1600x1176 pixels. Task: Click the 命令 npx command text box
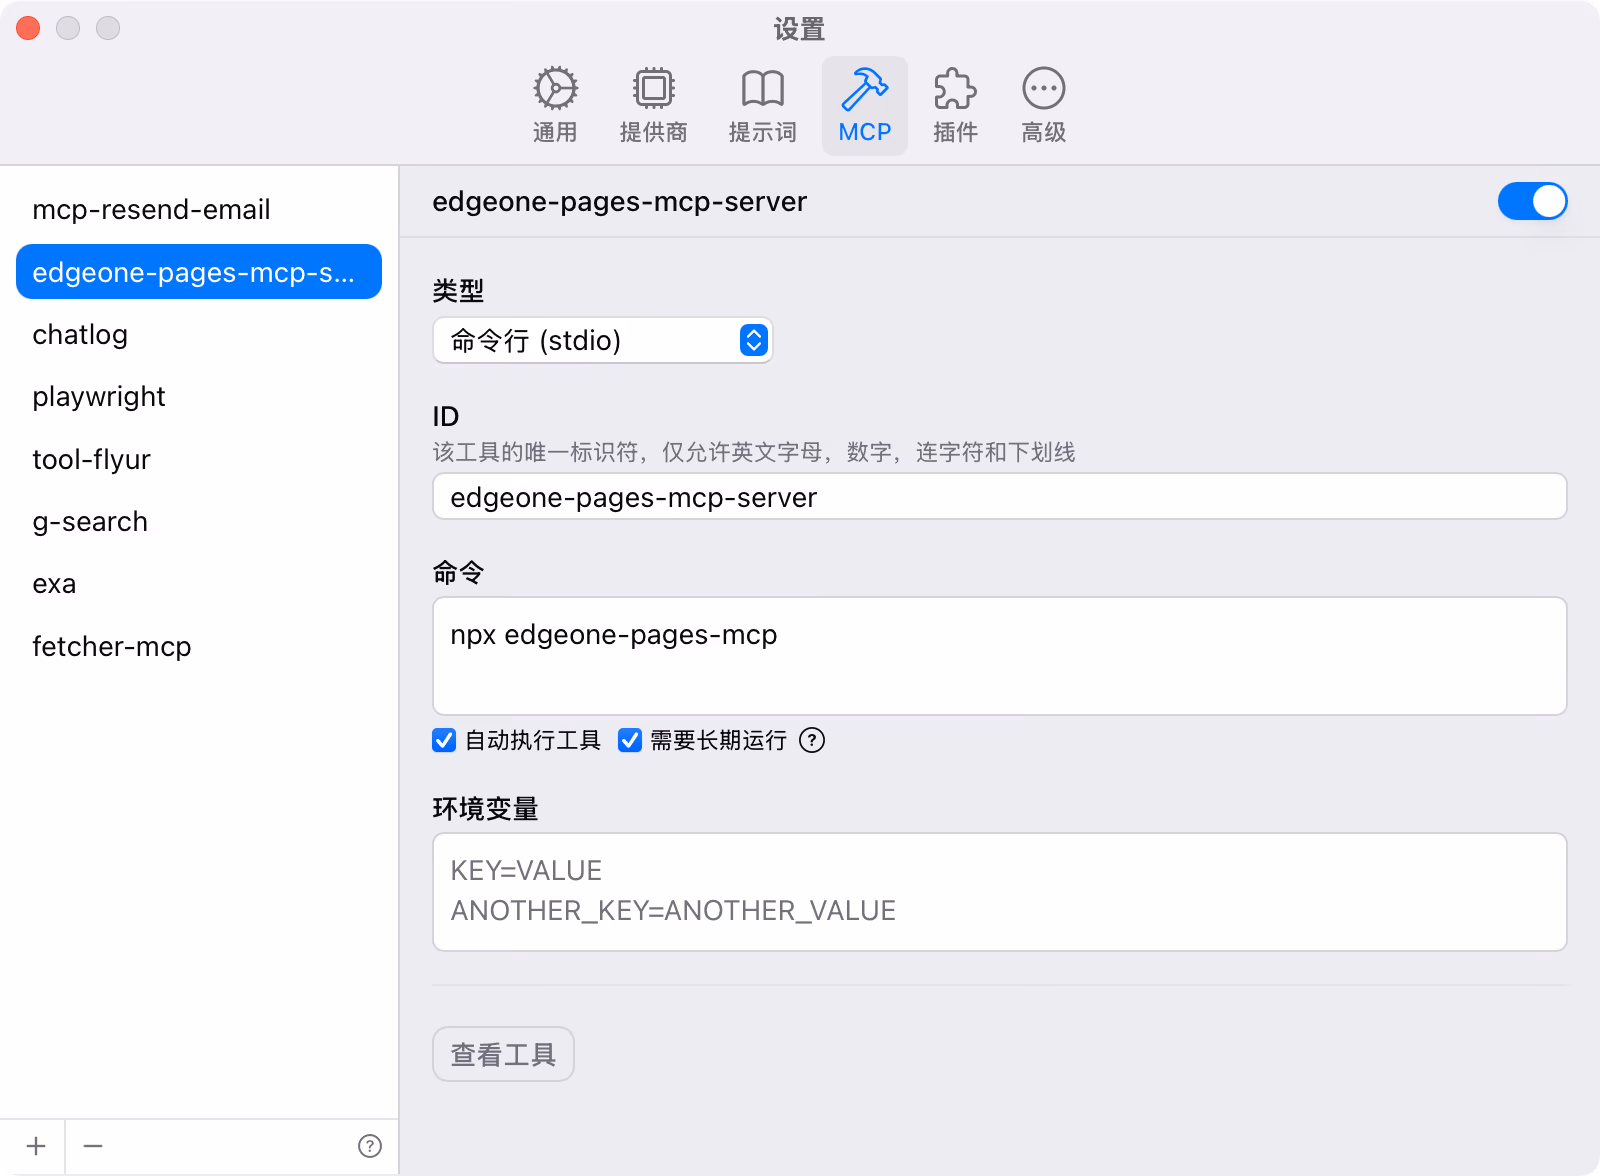(x=998, y=655)
